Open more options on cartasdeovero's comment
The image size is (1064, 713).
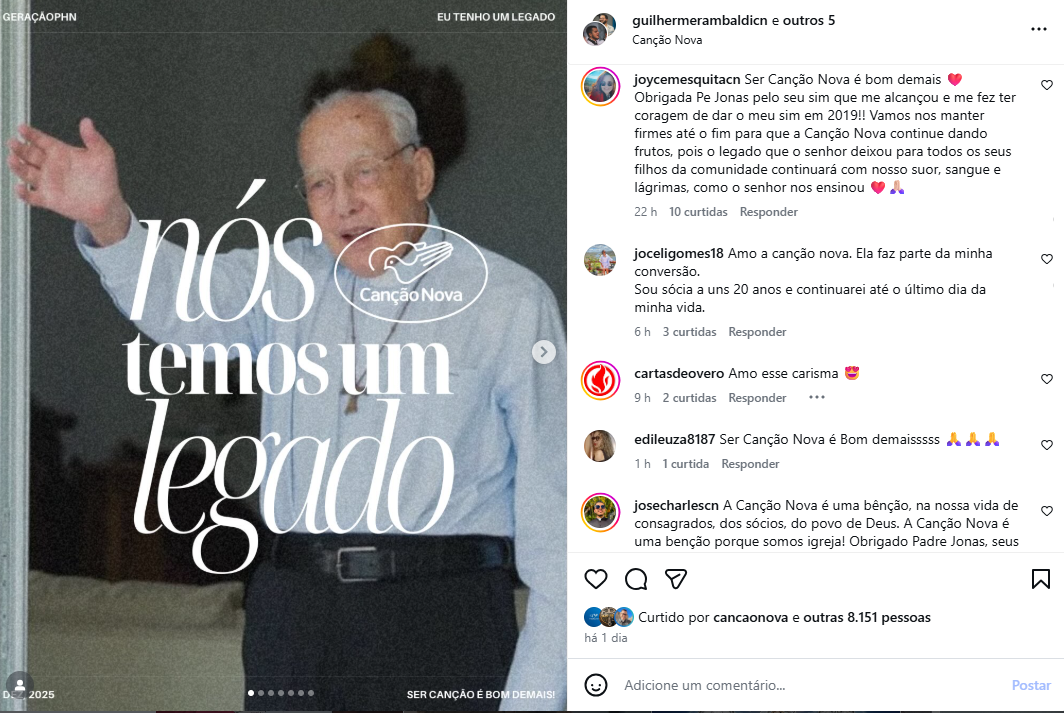[817, 398]
